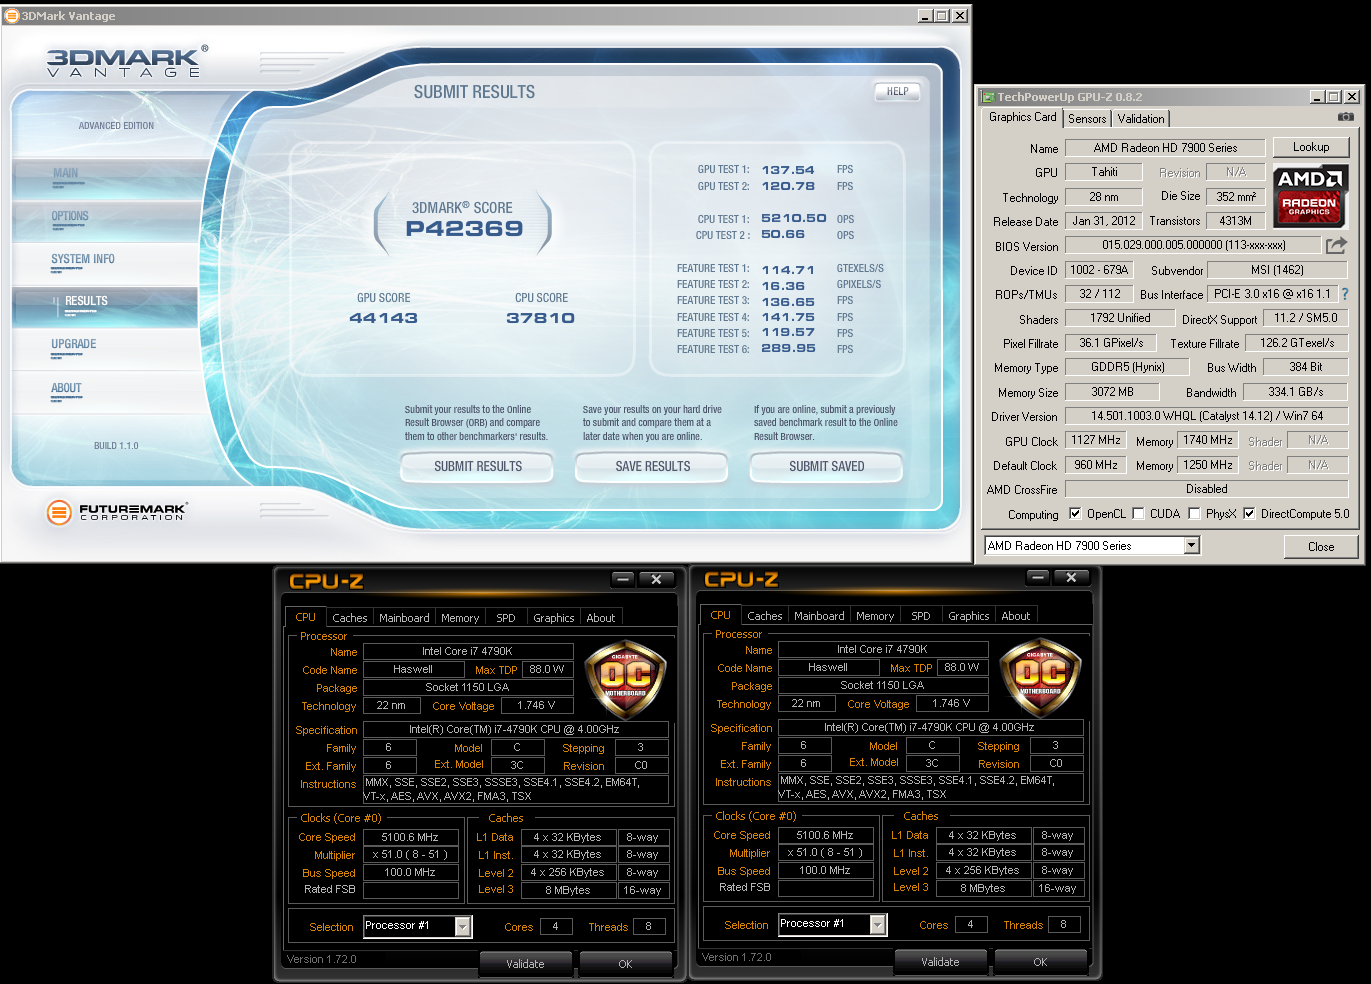Open SPD tab in left CPU-Z

(x=506, y=618)
